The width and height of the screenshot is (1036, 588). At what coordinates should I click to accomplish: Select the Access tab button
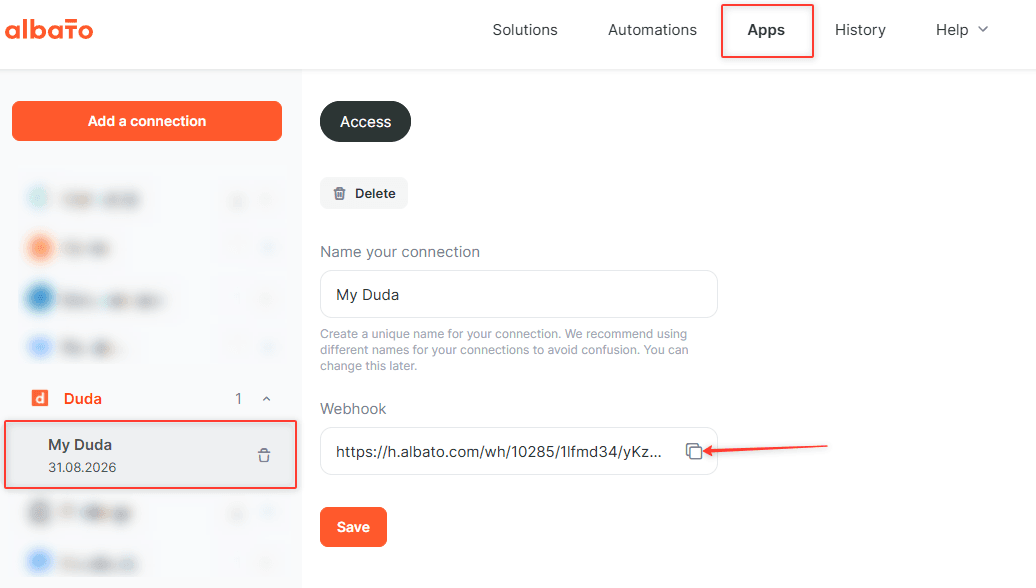pos(365,122)
